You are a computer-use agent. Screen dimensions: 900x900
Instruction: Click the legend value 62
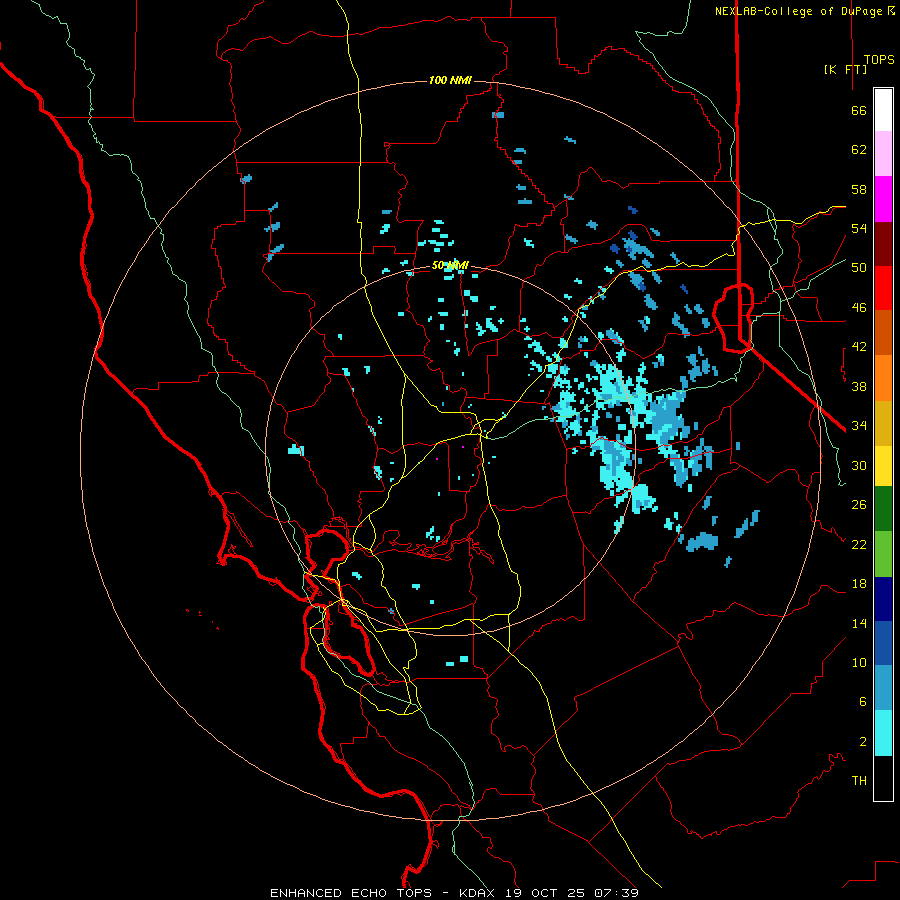click(x=859, y=150)
